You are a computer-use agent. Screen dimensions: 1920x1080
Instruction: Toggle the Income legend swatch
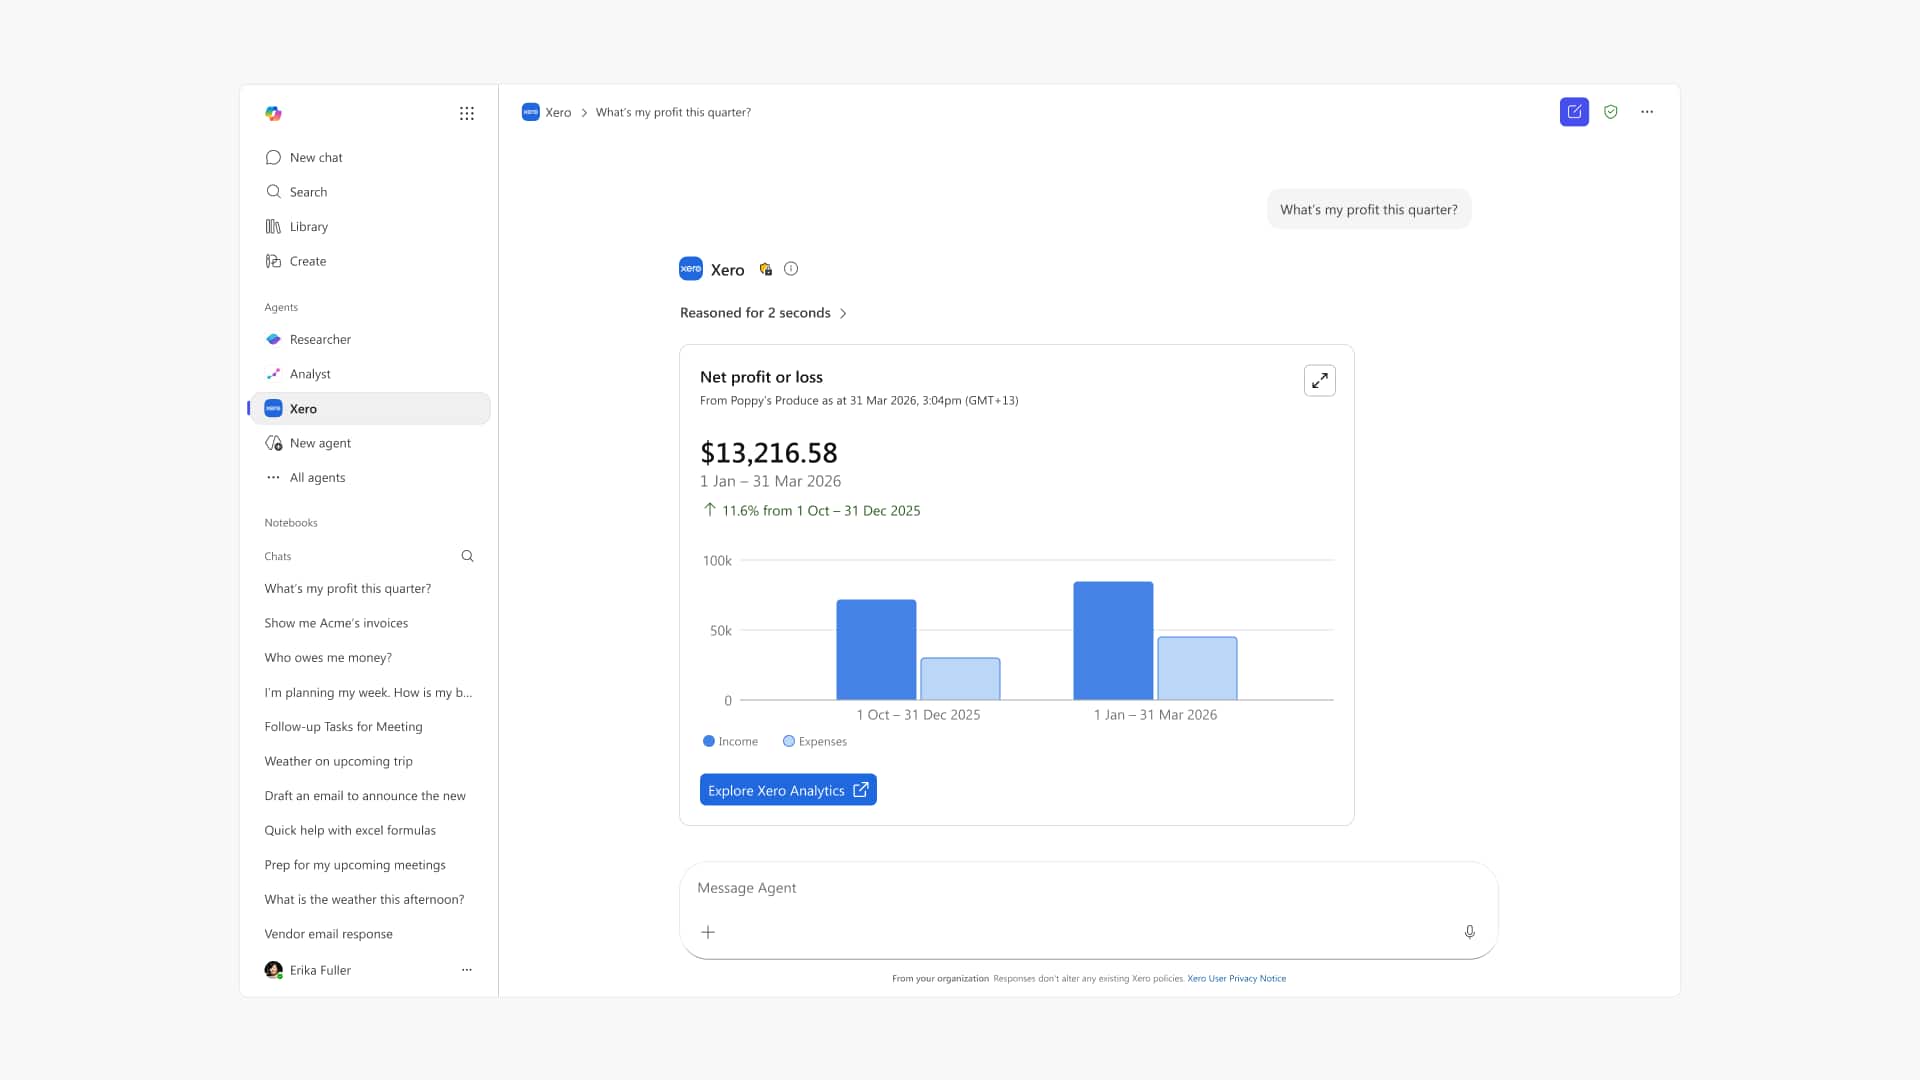709,741
